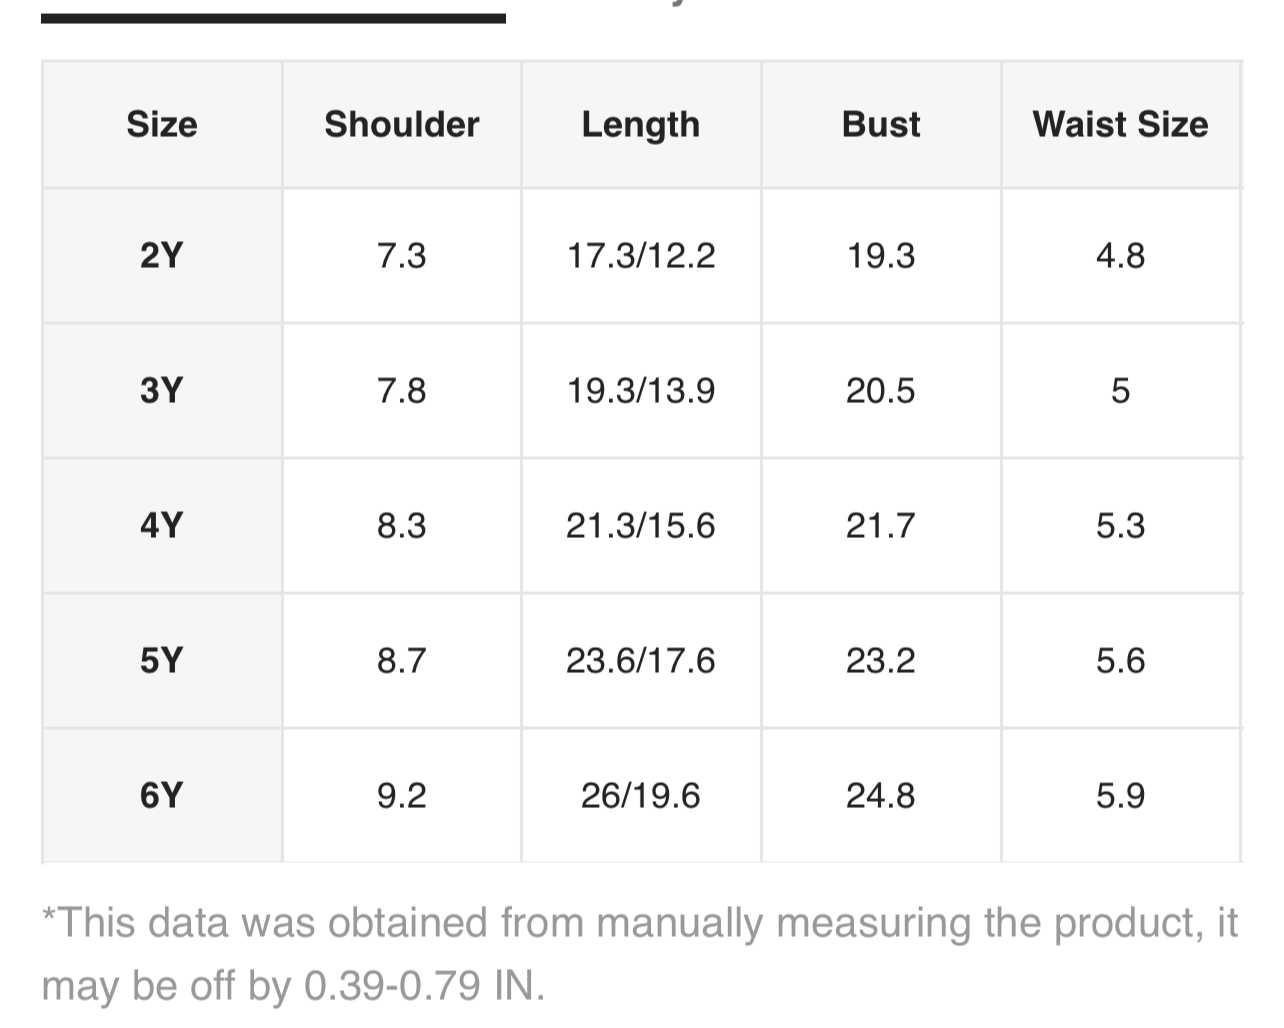
Task: Select the 4Y size row label
Action: pos(162,525)
